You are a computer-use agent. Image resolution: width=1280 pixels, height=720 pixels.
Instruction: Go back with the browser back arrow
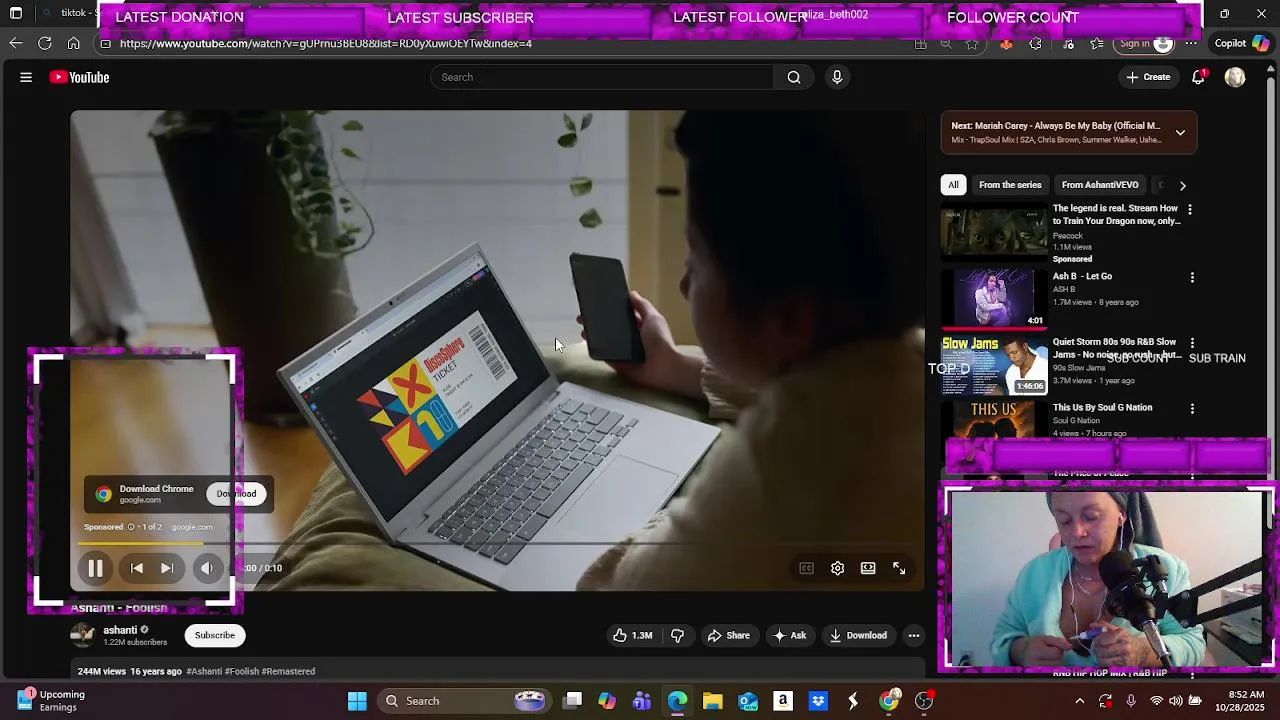[16, 43]
